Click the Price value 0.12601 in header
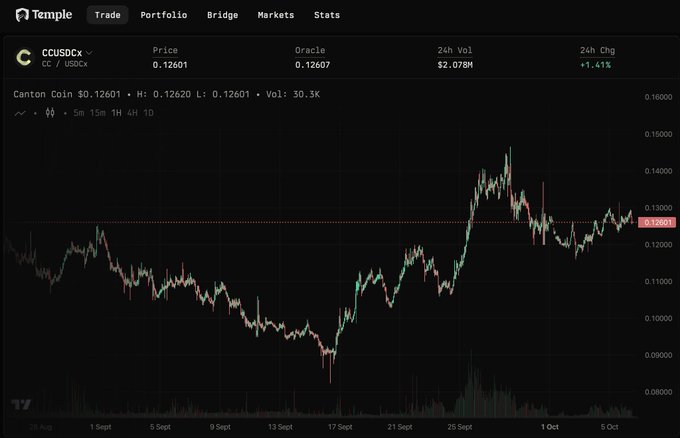Image resolution: width=680 pixels, height=438 pixels. click(x=170, y=65)
